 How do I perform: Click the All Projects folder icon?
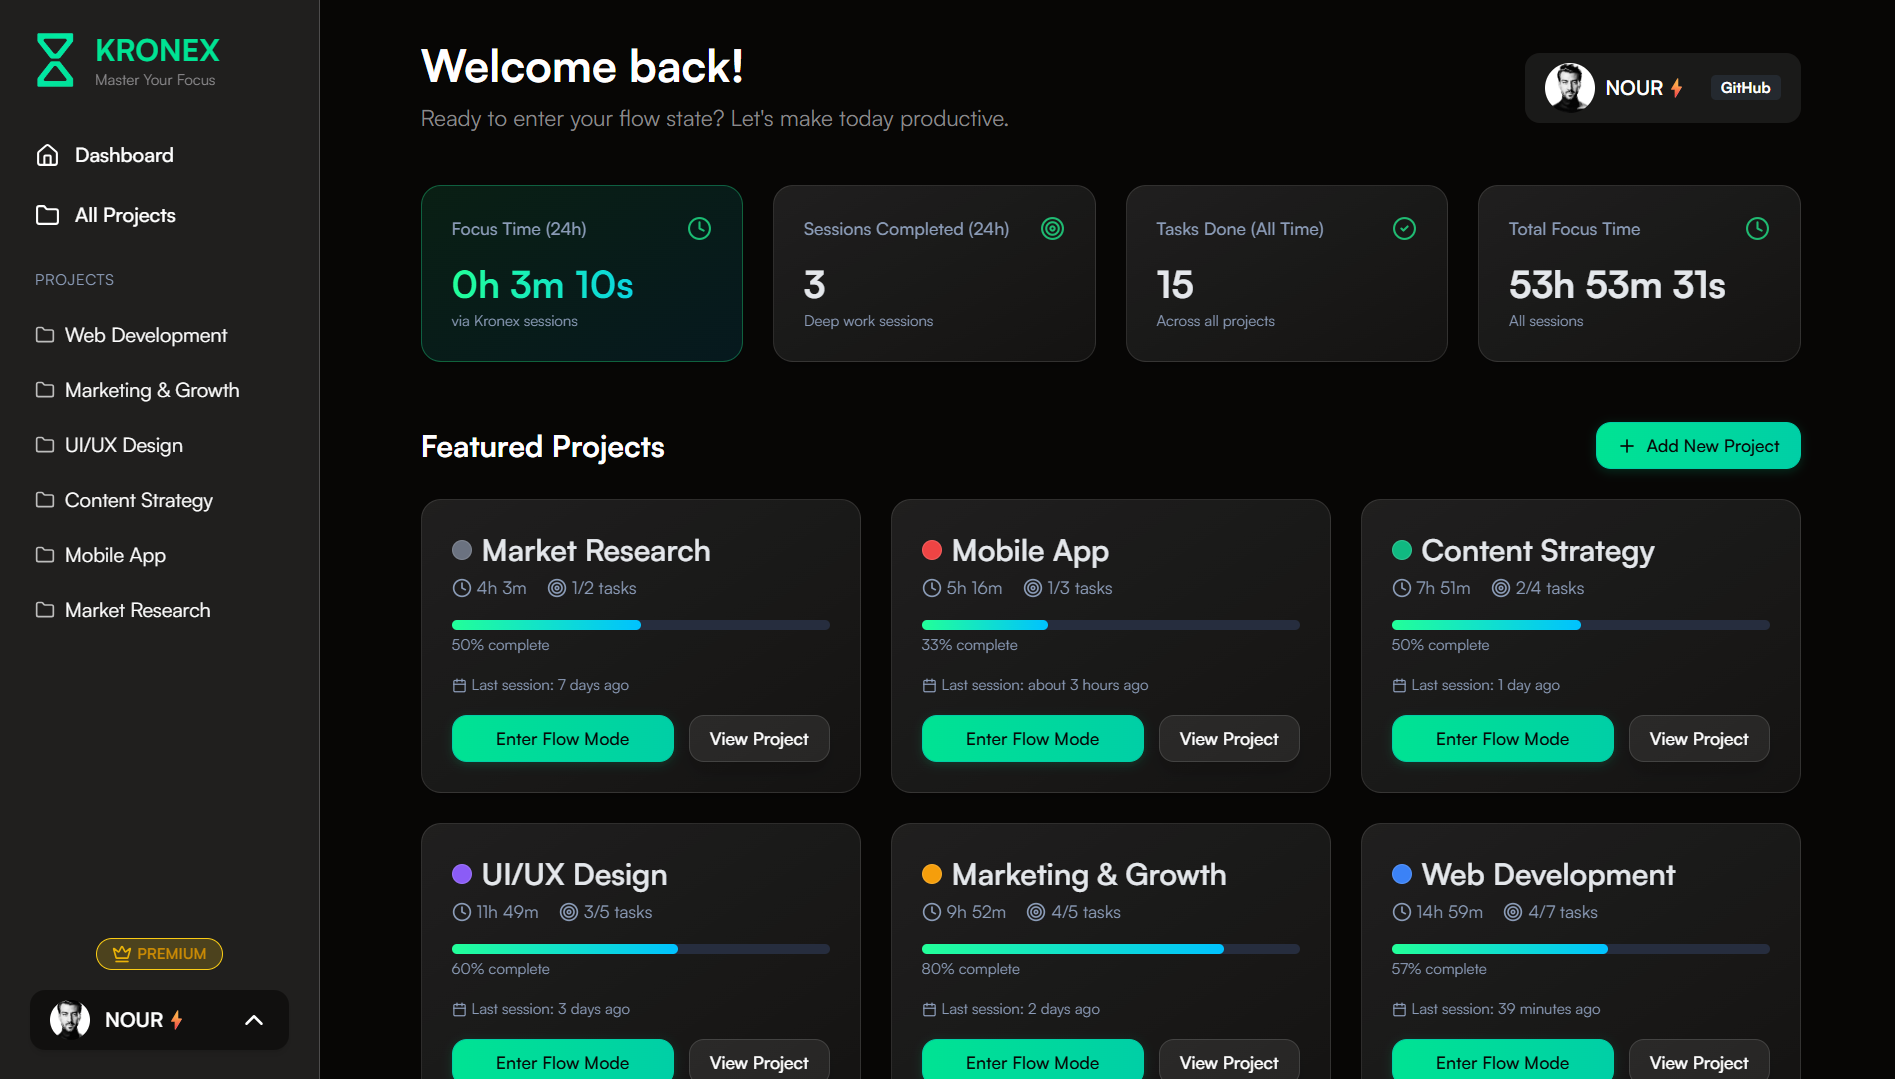point(47,215)
